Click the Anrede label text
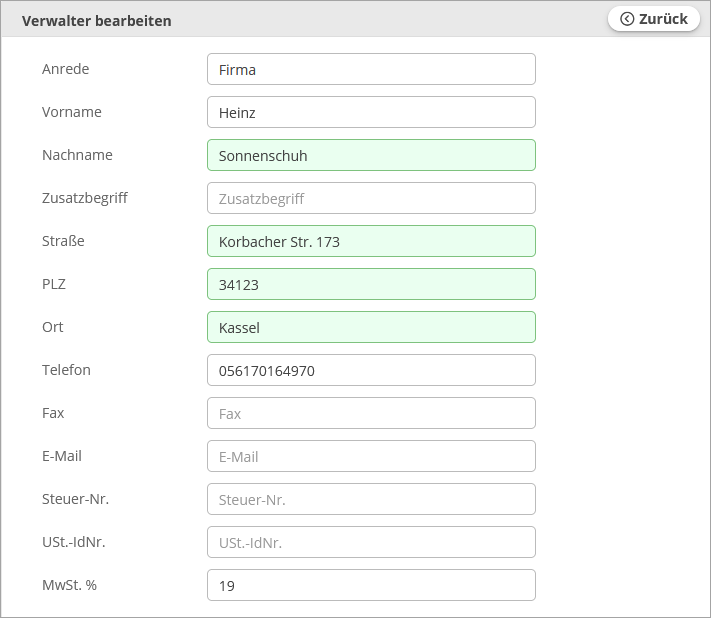This screenshot has width=711, height=618. pos(65,69)
